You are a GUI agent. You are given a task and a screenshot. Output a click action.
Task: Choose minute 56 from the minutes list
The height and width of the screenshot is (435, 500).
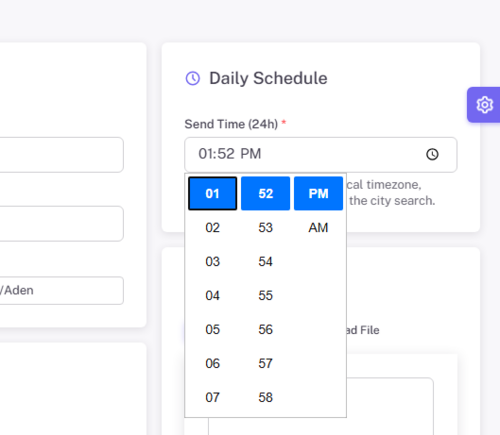(x=265, y=330)
